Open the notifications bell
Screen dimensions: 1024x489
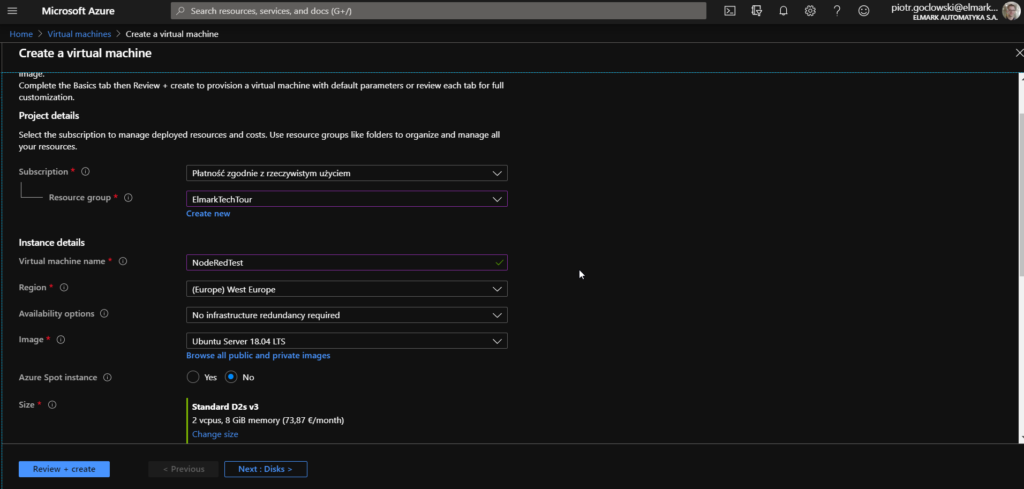[784, 11]
